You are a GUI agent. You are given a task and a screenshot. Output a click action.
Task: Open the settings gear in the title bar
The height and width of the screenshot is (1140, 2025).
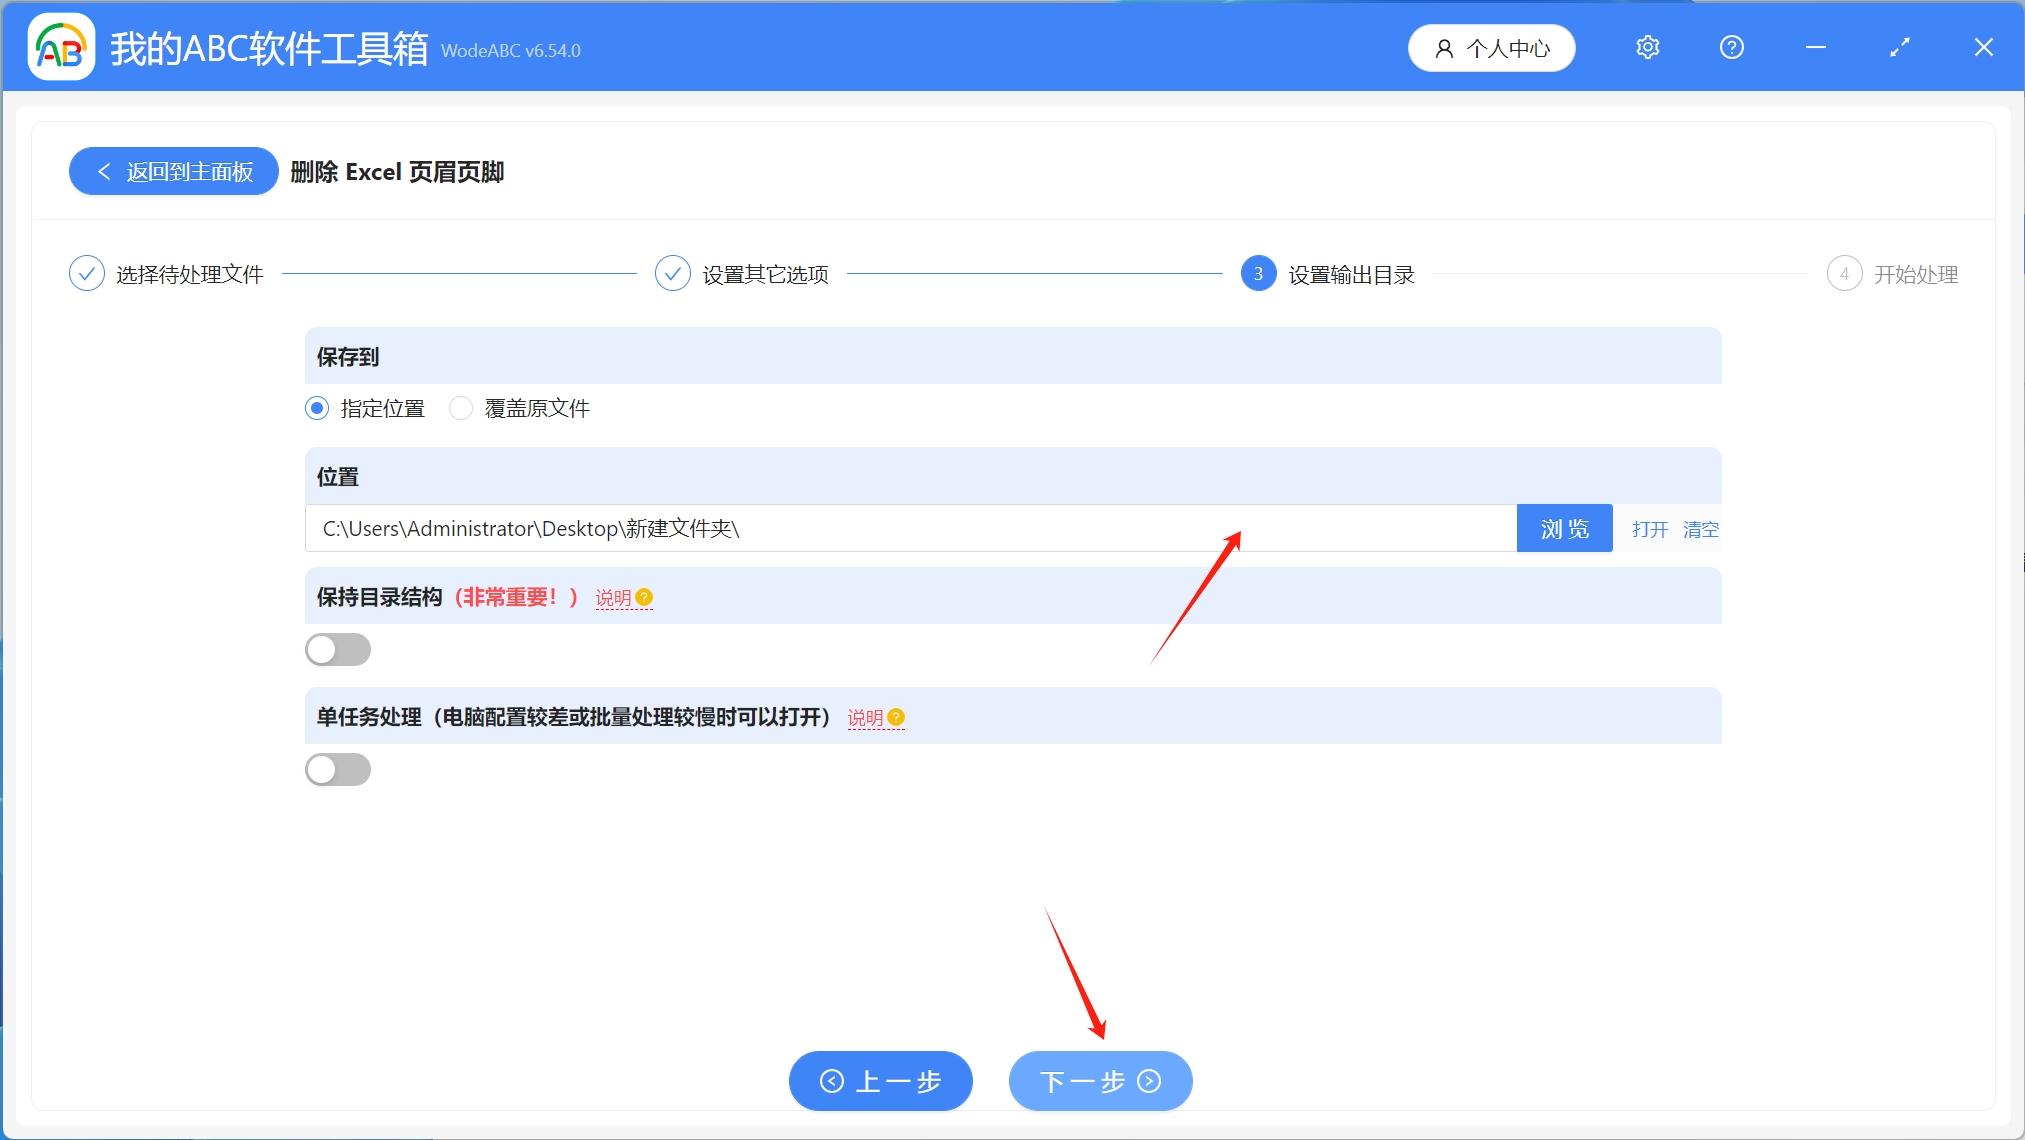[x=1647, y=46]
